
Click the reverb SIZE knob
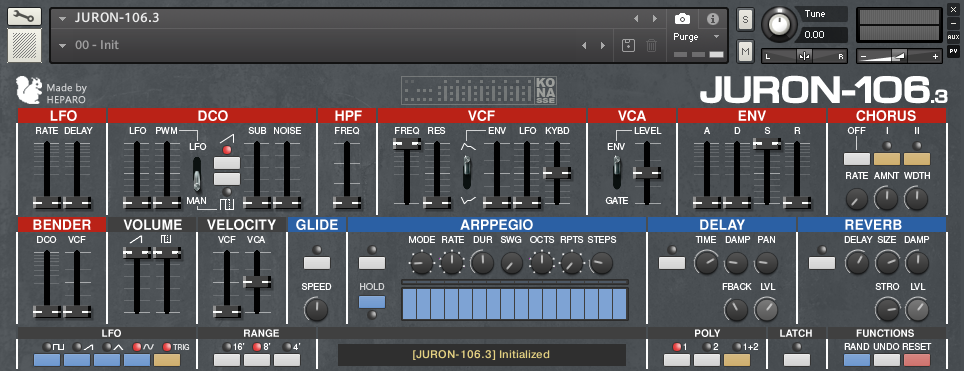tap(886, 263)
